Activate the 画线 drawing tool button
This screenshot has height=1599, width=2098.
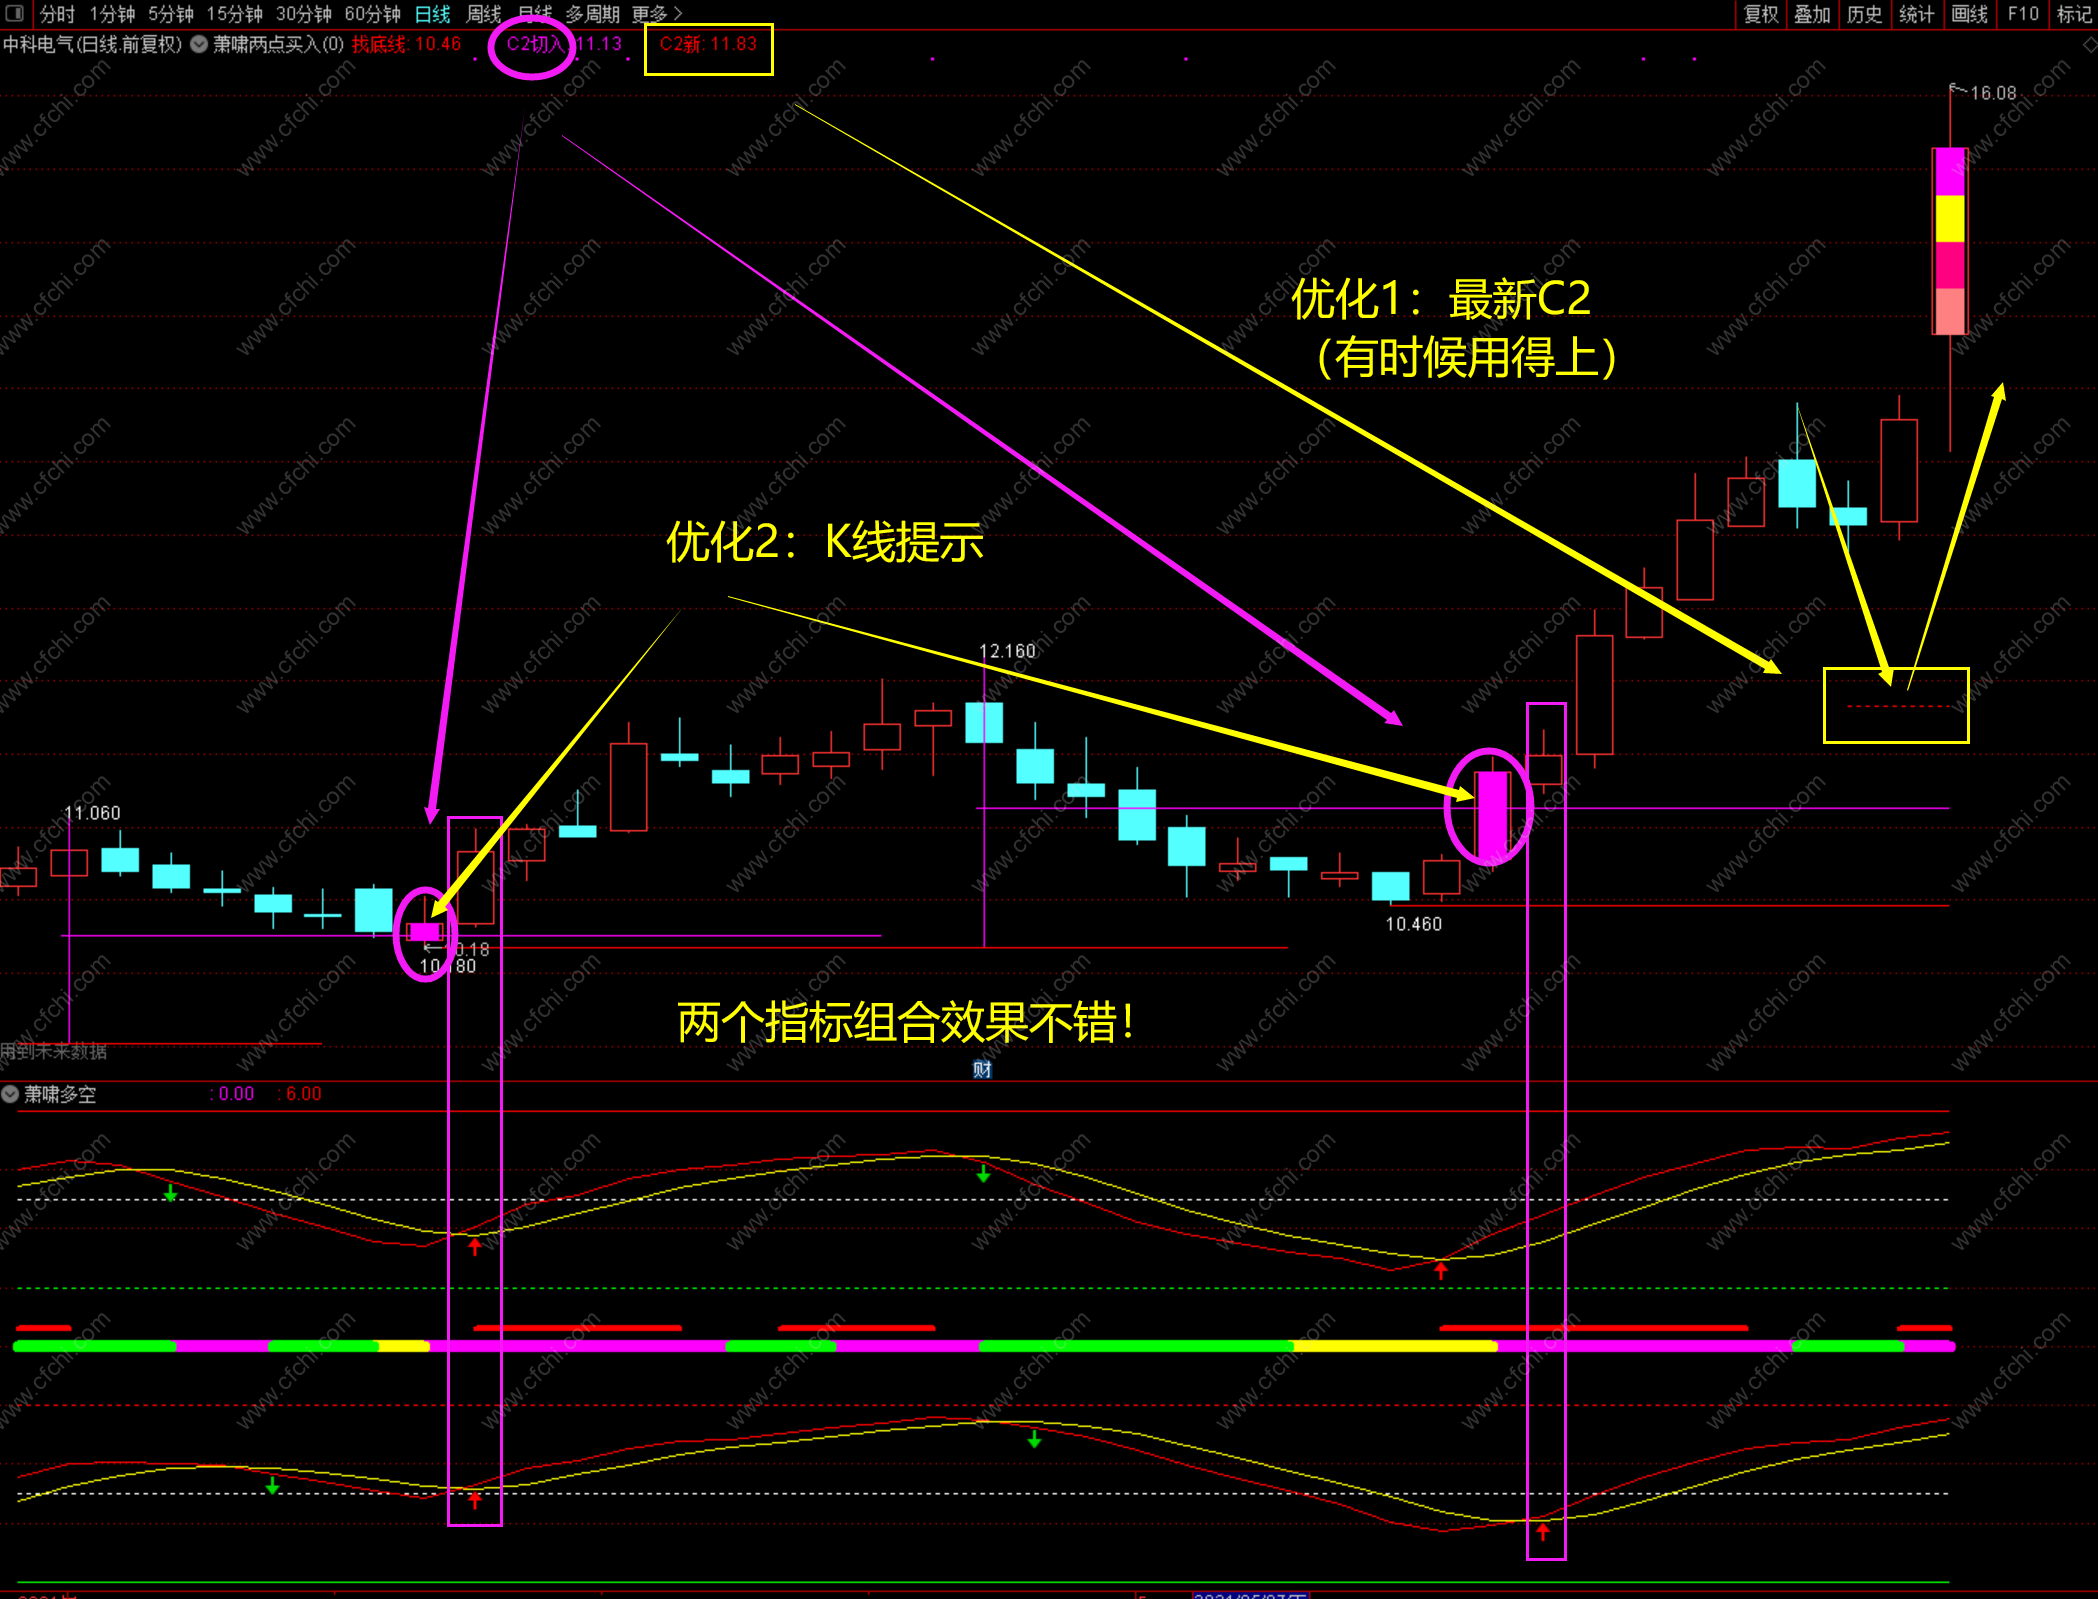[1969, 14]
